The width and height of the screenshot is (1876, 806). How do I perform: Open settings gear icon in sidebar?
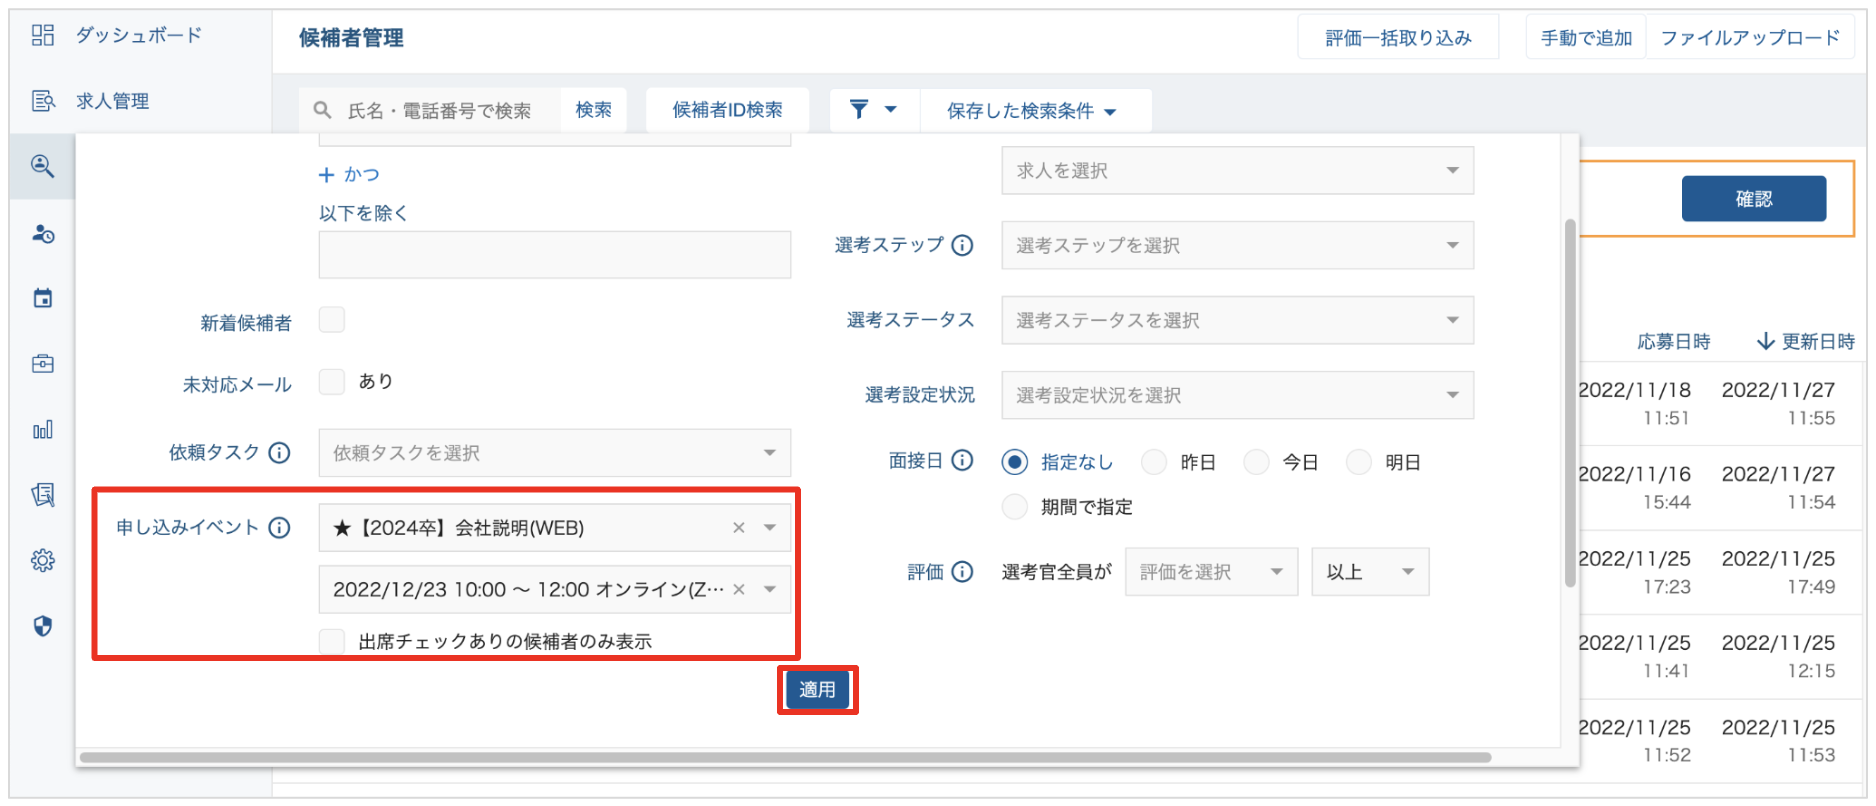pos(42,560)
